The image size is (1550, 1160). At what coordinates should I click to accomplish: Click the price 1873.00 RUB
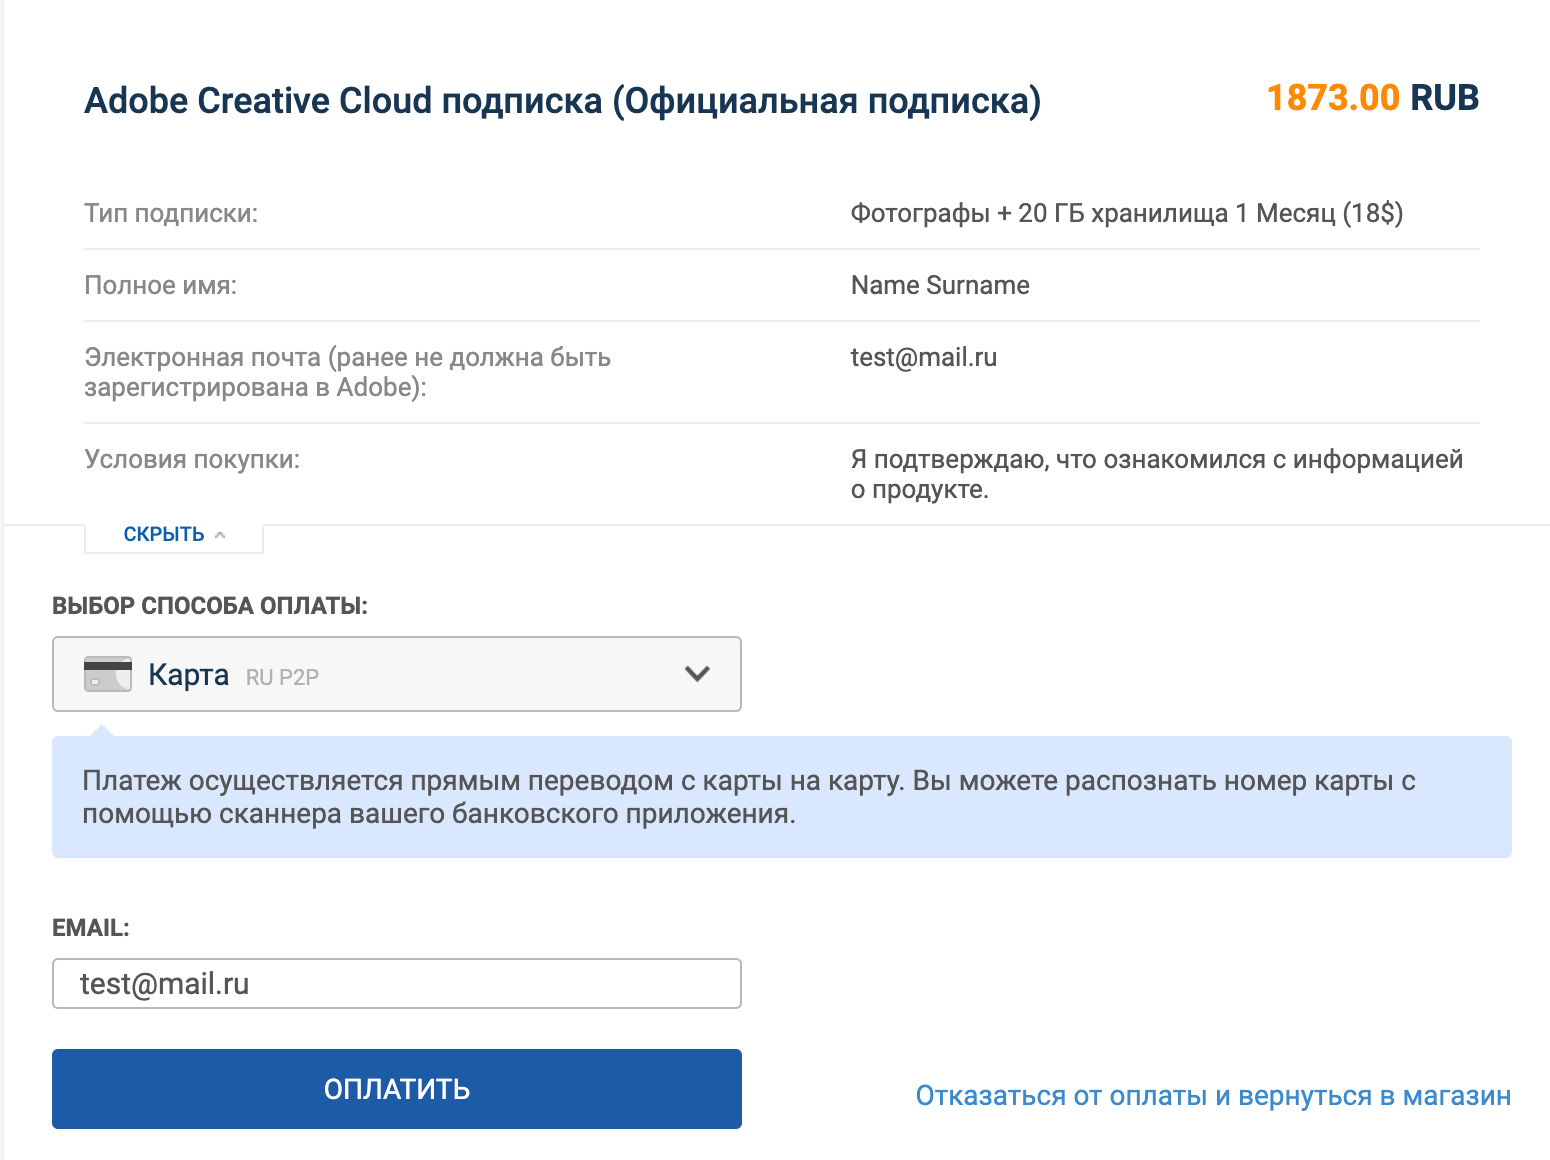[x=1373, y=98]
